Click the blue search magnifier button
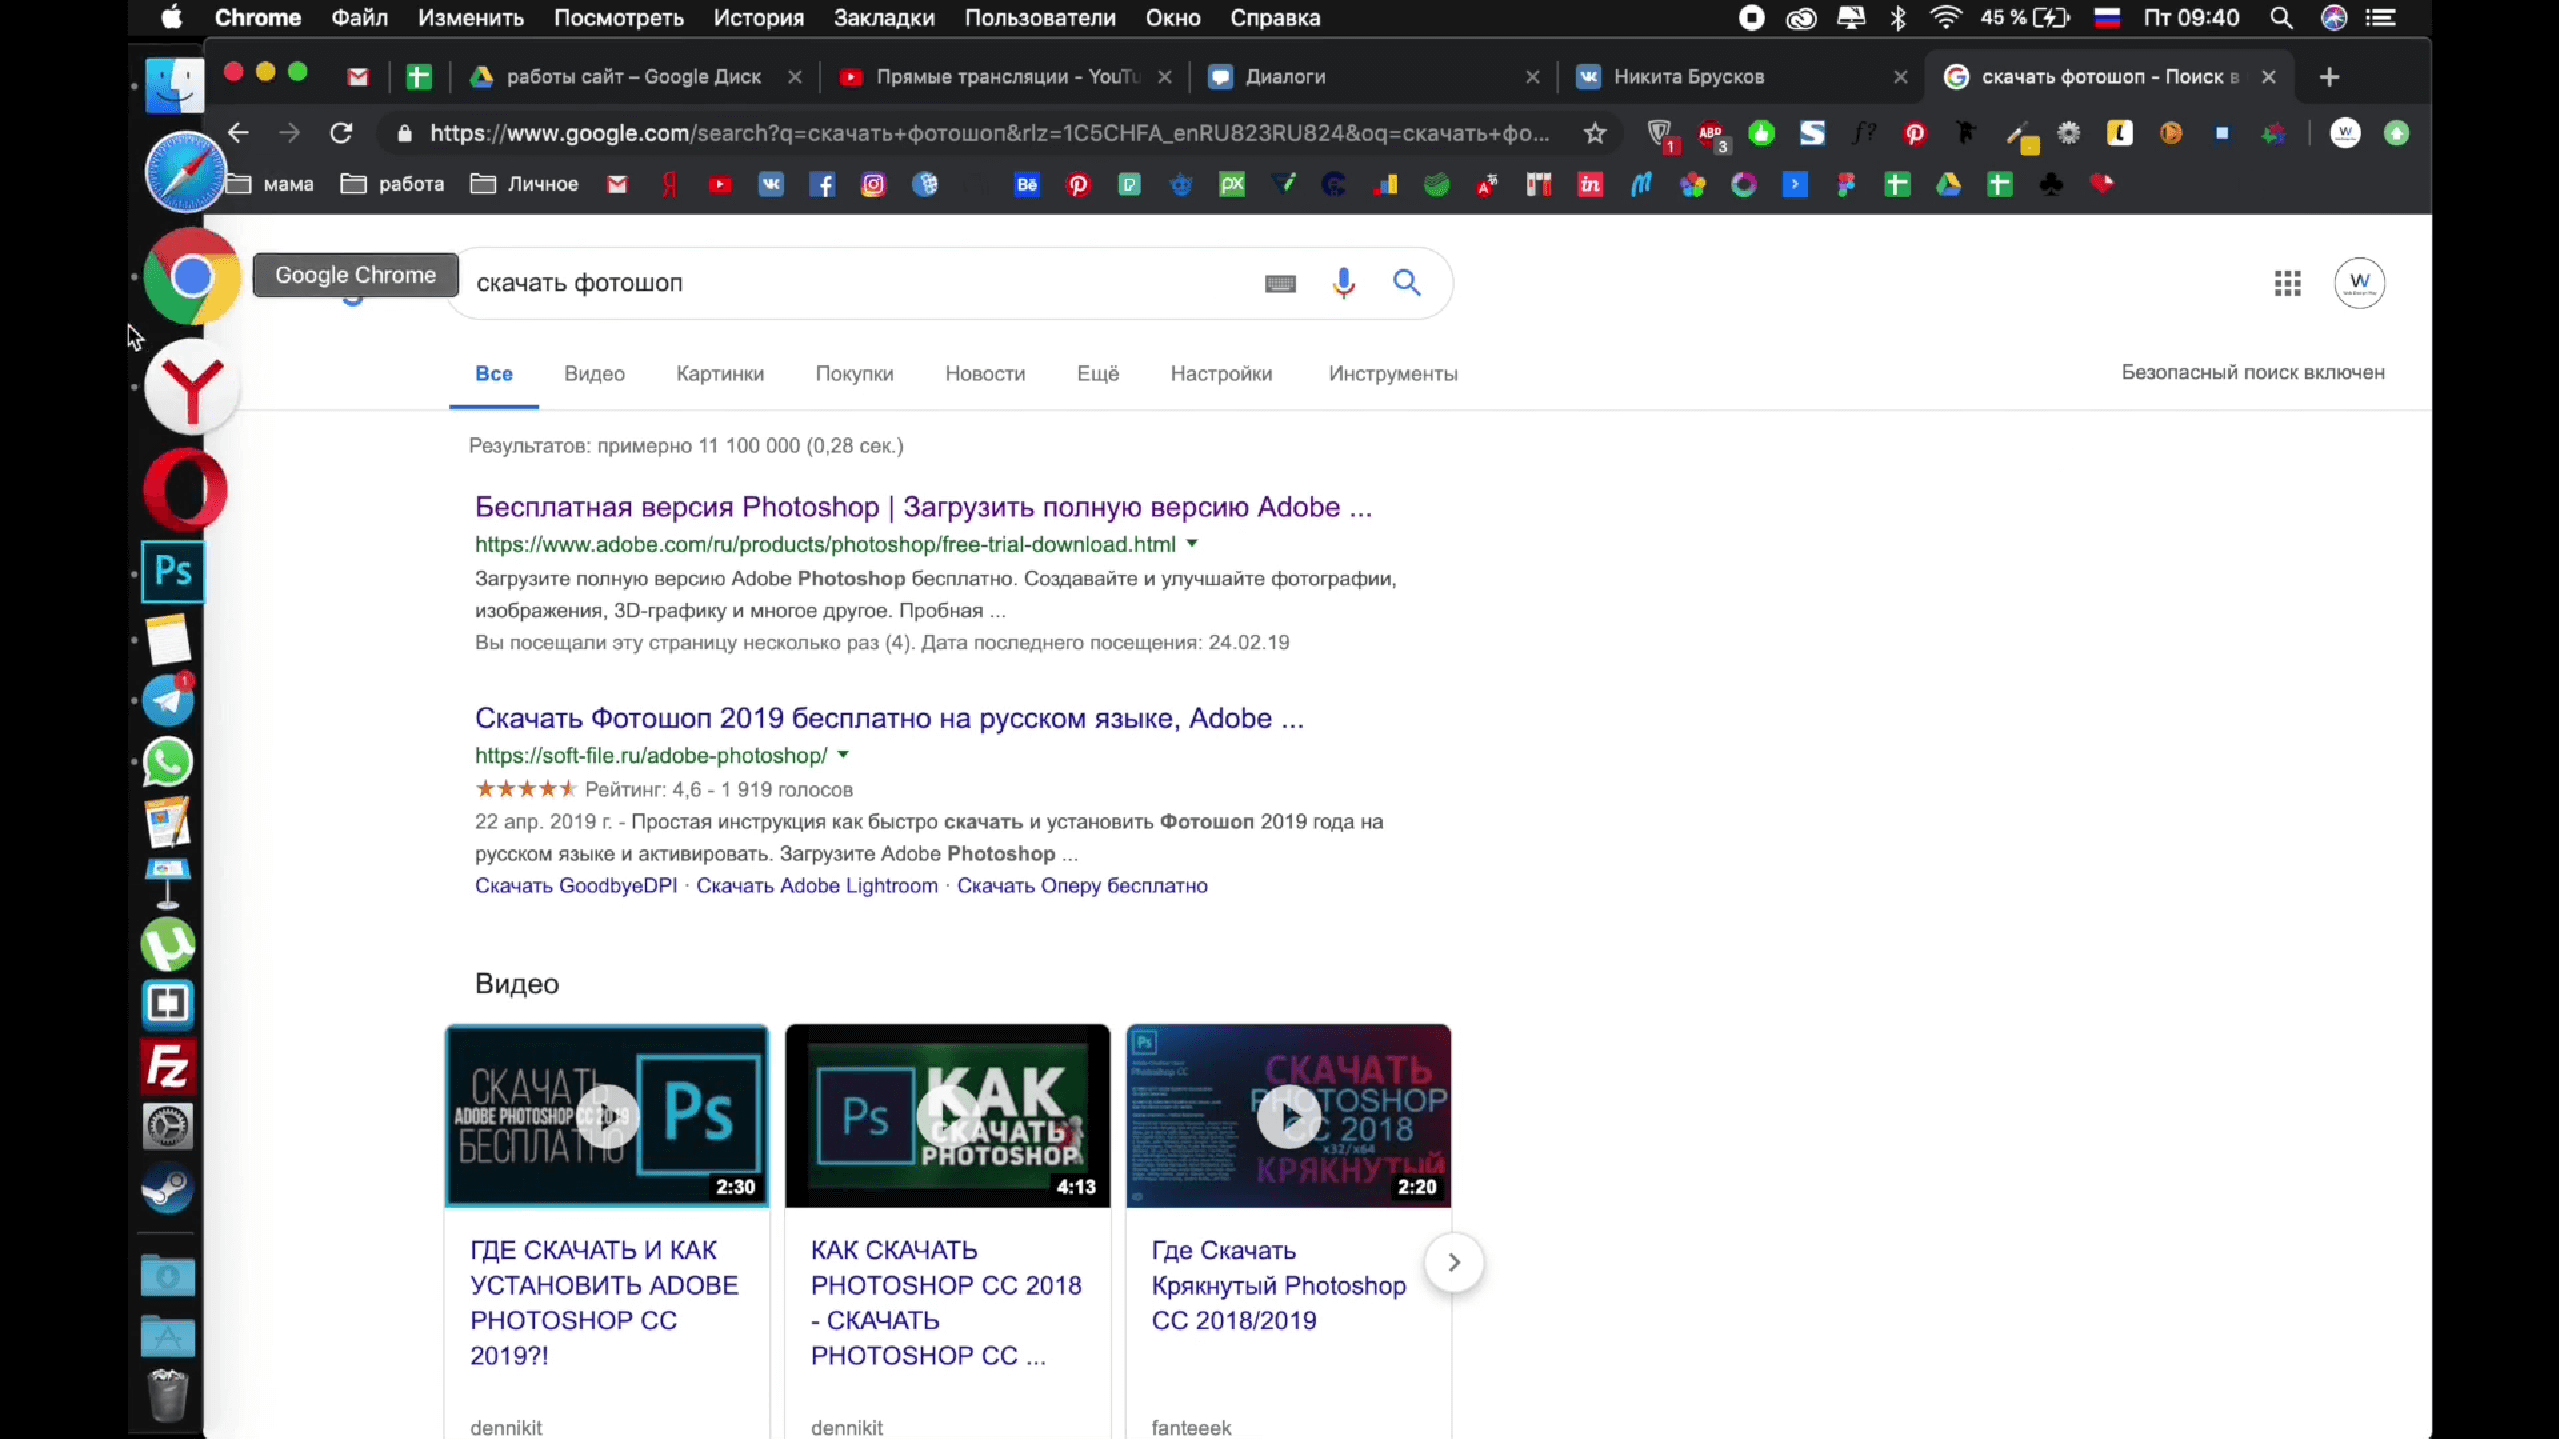2559x1439 pixels. pos(1407,283)
